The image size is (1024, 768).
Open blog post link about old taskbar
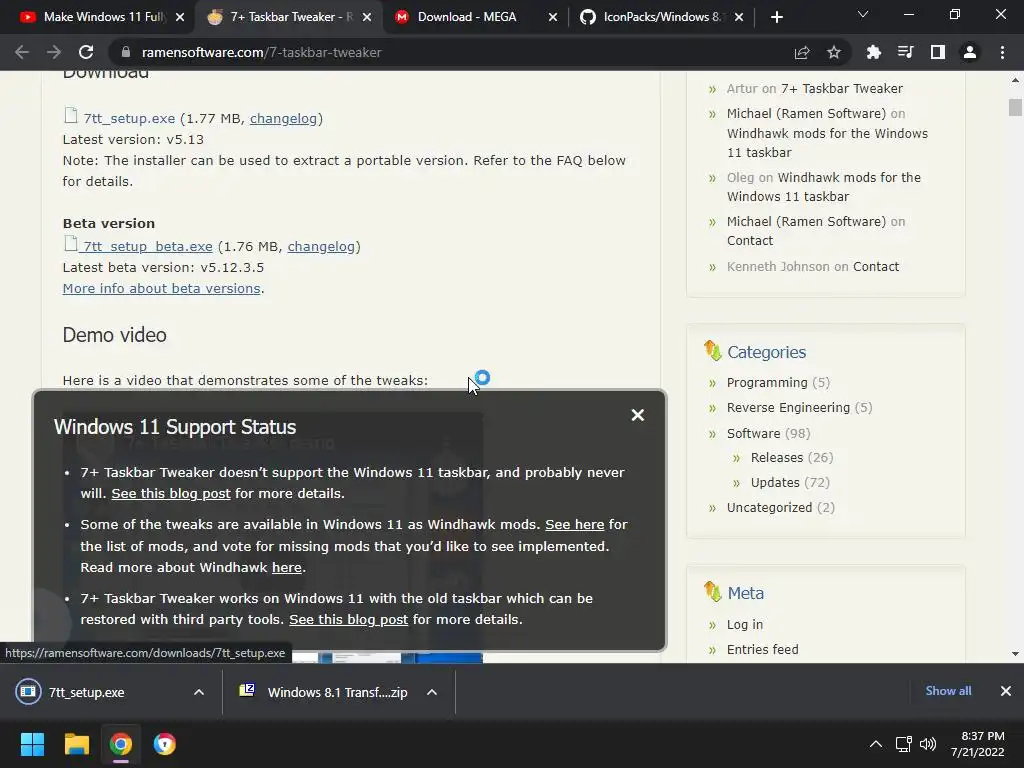(x=349, y=619)
